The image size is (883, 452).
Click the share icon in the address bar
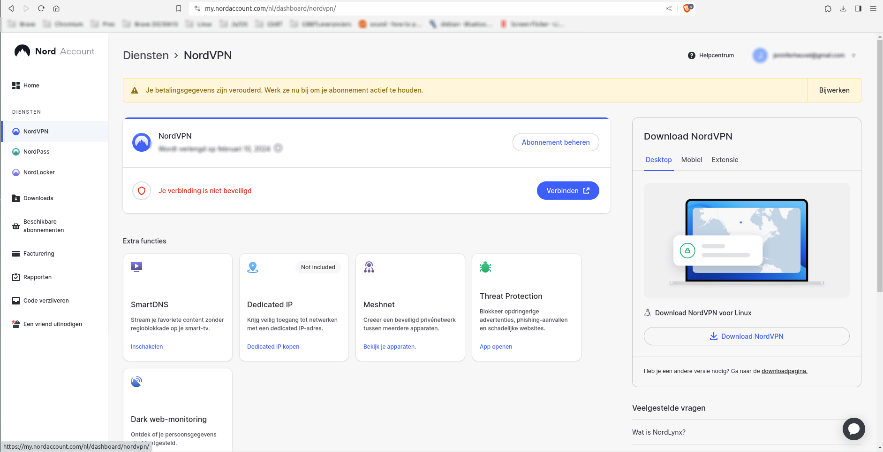pos(669,8)
